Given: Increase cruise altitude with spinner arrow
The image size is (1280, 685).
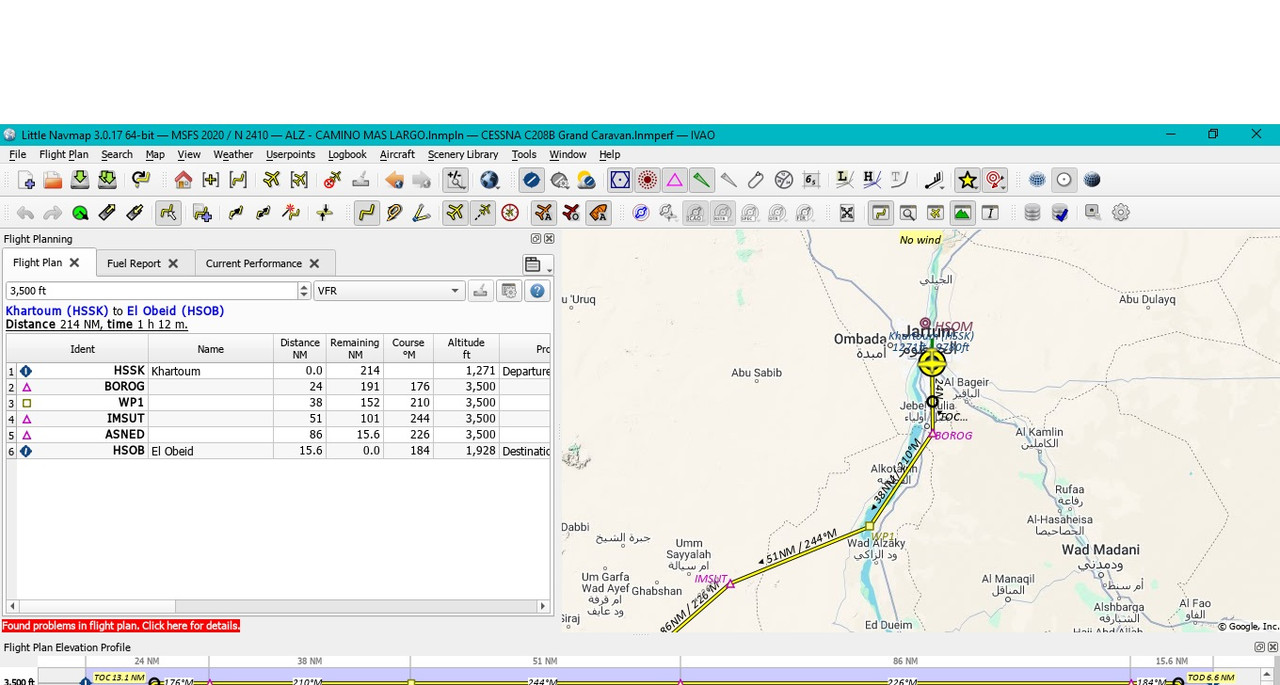Looking at the screenshot, I should 304,286.
